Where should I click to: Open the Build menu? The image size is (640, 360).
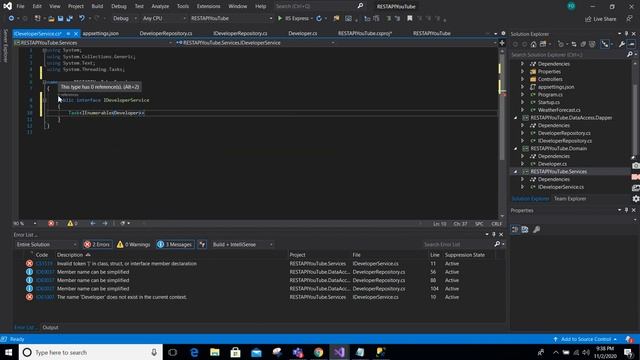97,6
